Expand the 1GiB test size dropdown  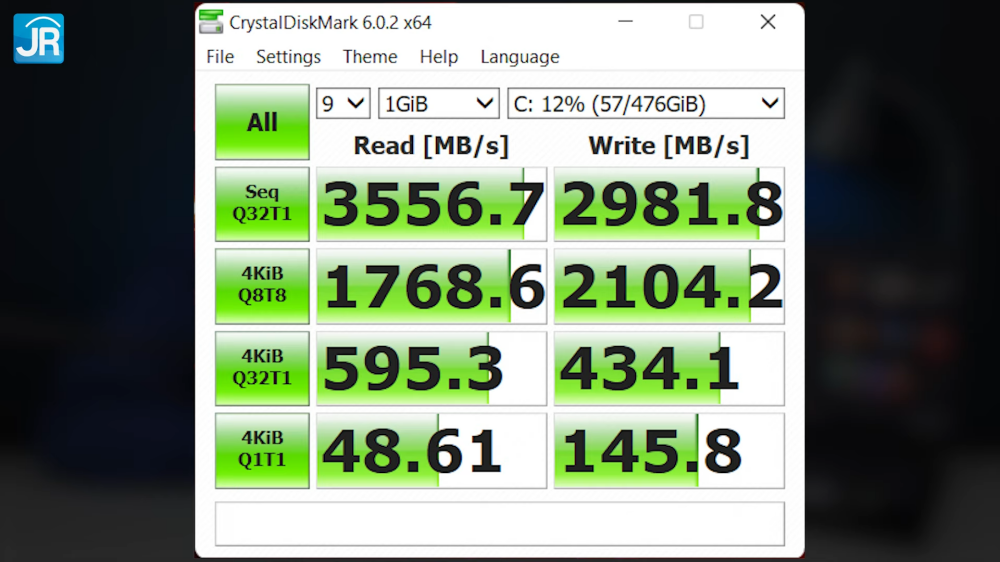point(438,103)
